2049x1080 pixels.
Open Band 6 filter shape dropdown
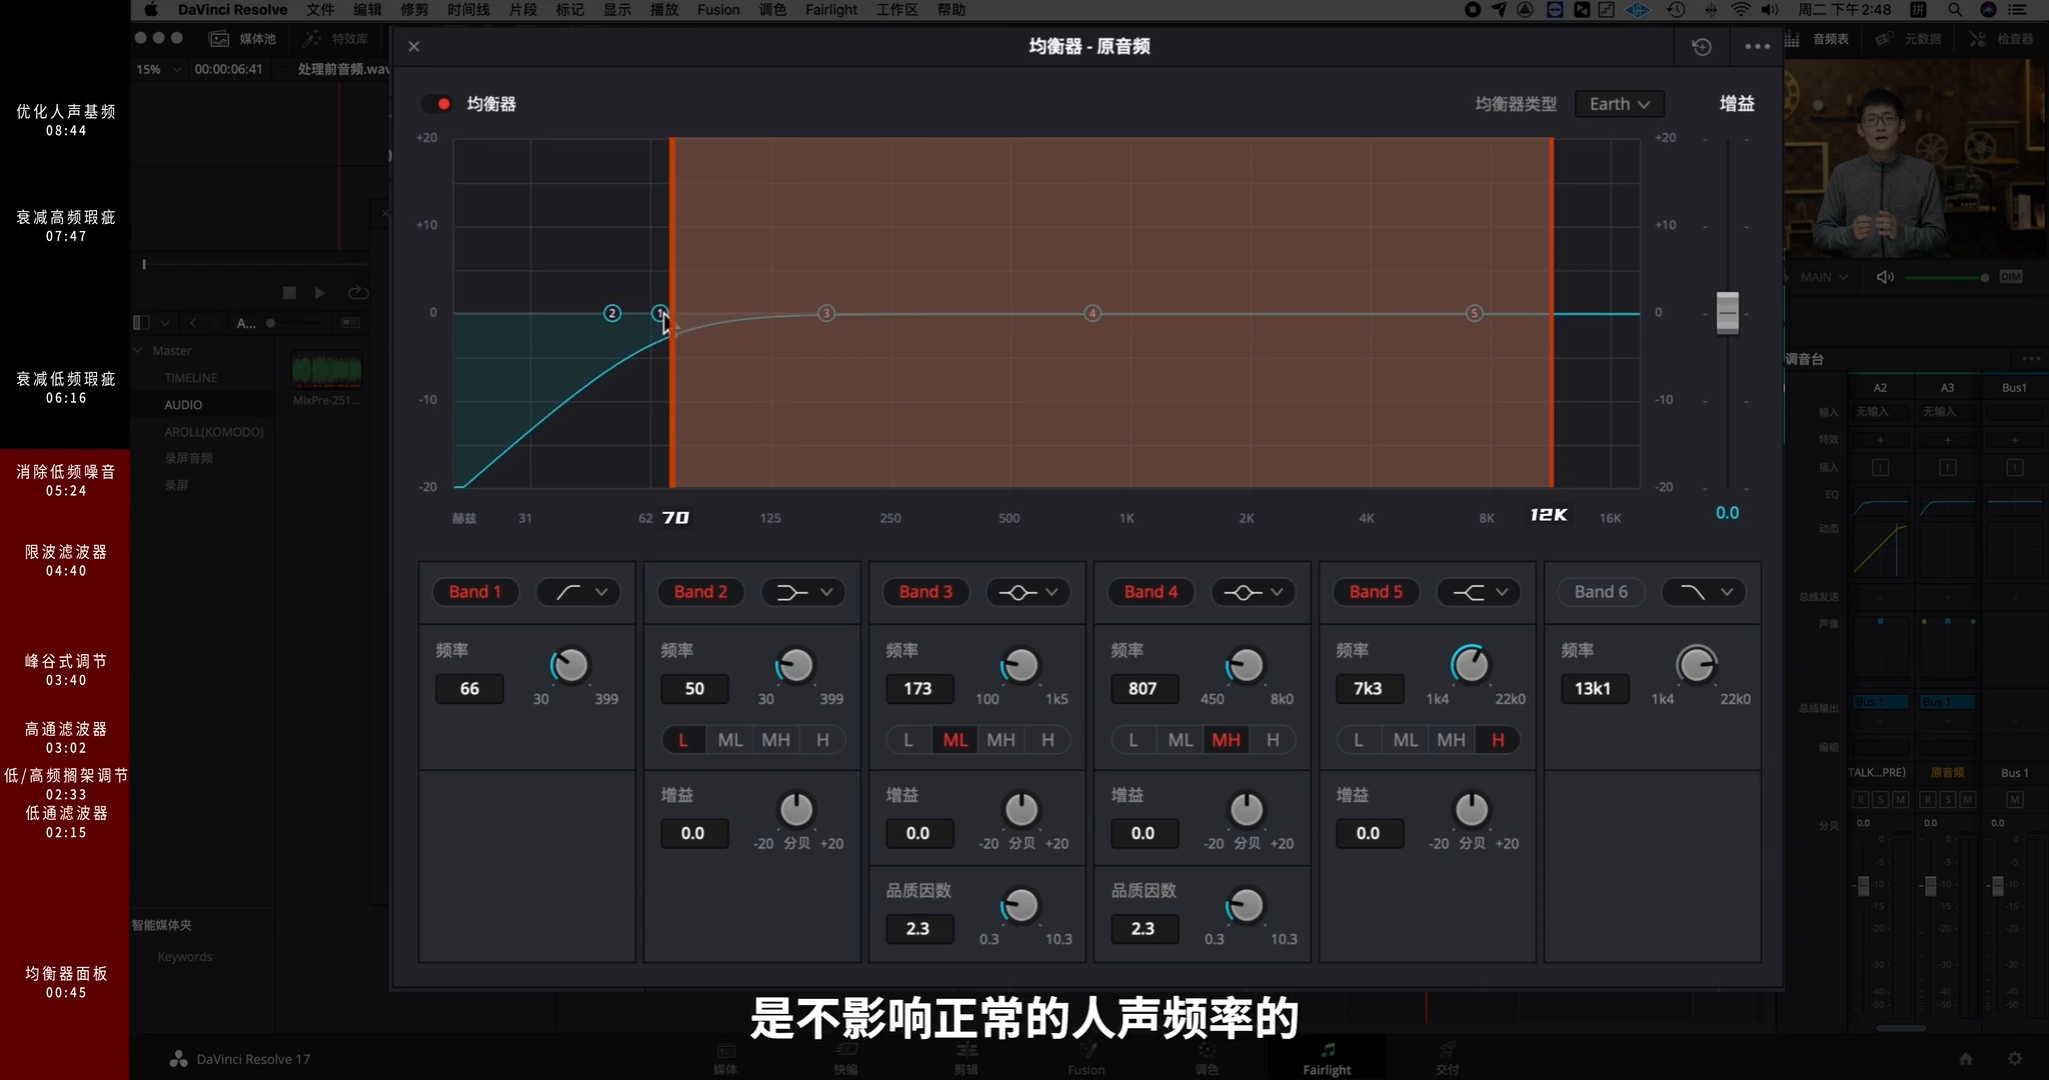(x=1703, y=592)
